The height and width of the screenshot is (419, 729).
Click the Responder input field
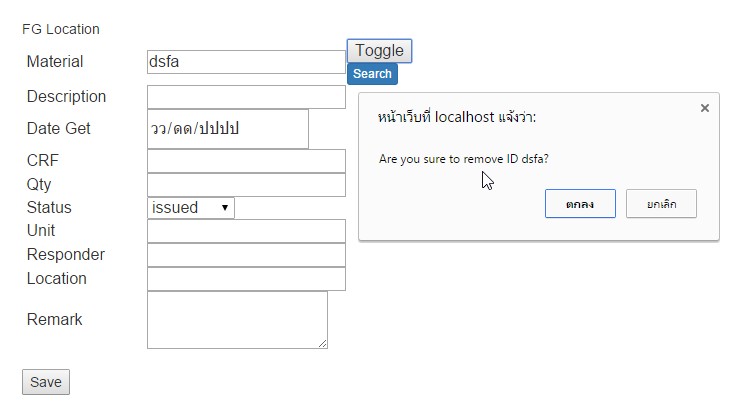coord(246,255)
